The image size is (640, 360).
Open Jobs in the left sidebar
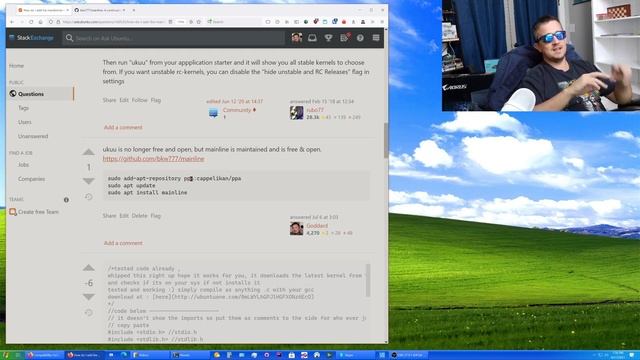(x=23, y=165)
